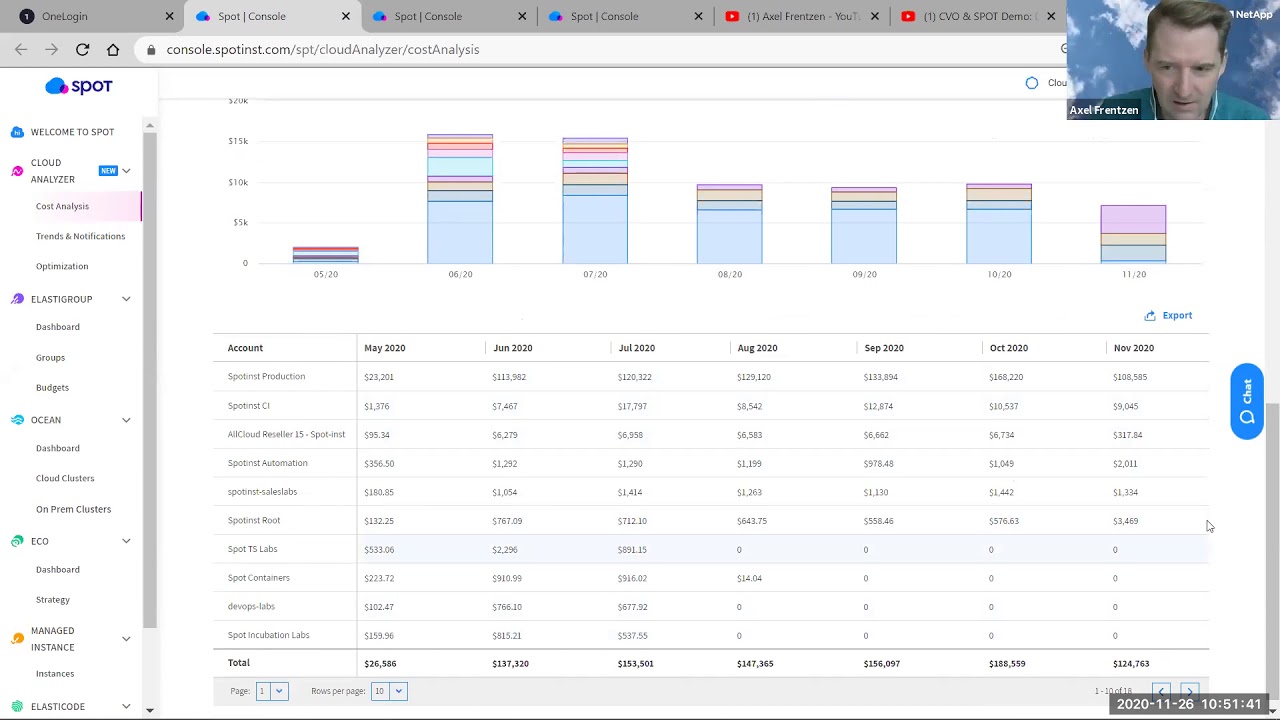Go to the next table page arrow
Viewport: 1280px width, 720px height.
[x=1189, y=691]
